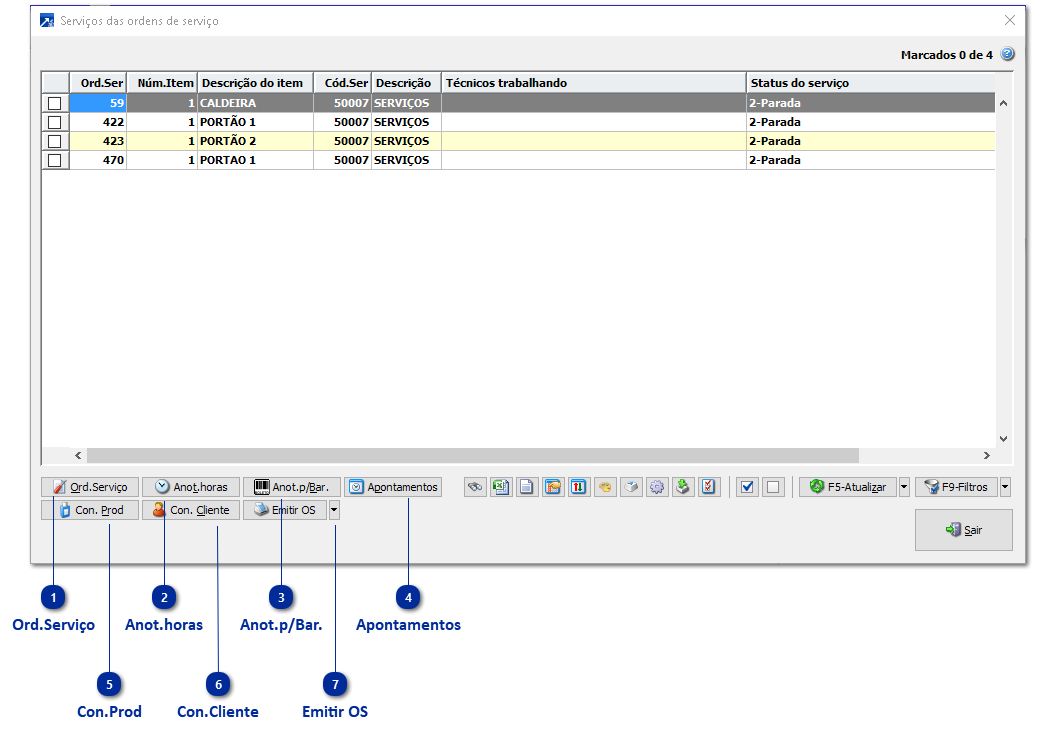
Task: Select the row checkbox for order 470
Action: click(55, 160)
